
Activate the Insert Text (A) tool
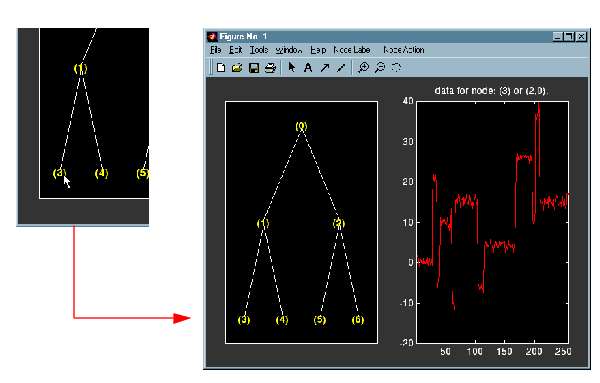(308, 68)
